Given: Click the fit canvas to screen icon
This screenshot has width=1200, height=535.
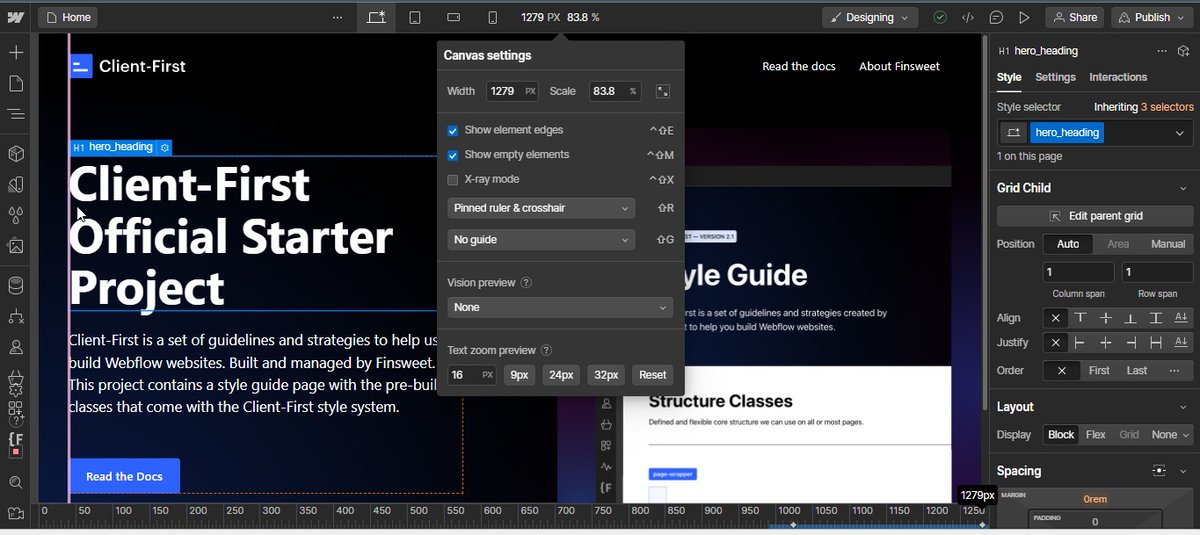Looking at the screenshot, I should (x=662, y=91).
